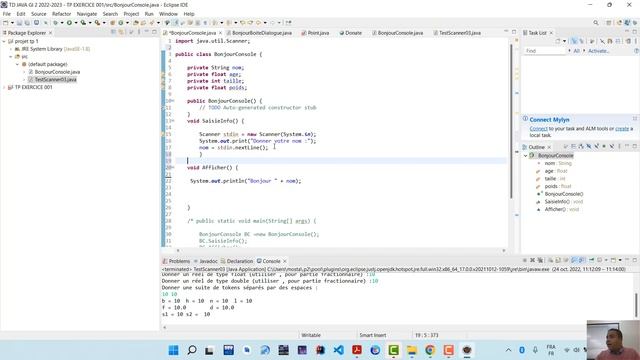Viewport: 640px width, 360px height.
Task: Click the Search magnifier icon in the top toolbar
Action: 596,22
